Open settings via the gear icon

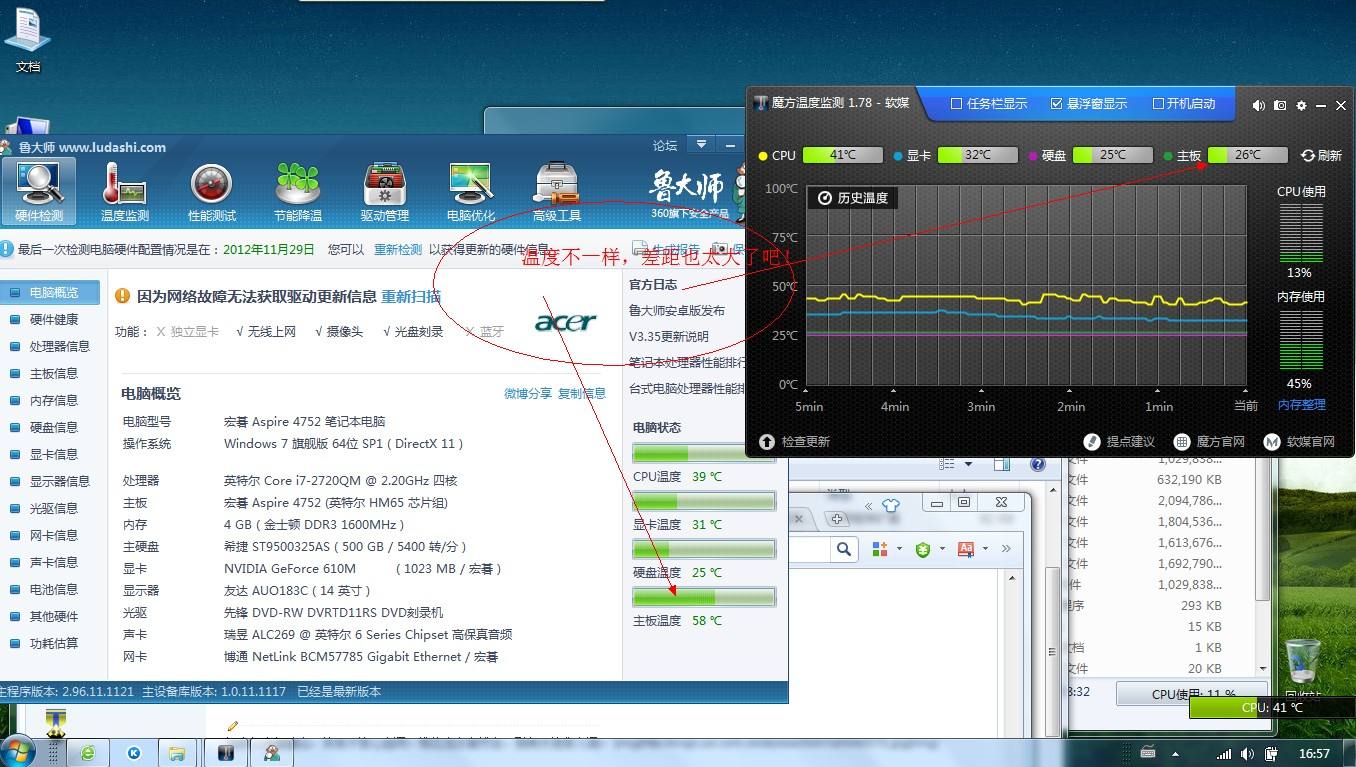pos(1302,105)
